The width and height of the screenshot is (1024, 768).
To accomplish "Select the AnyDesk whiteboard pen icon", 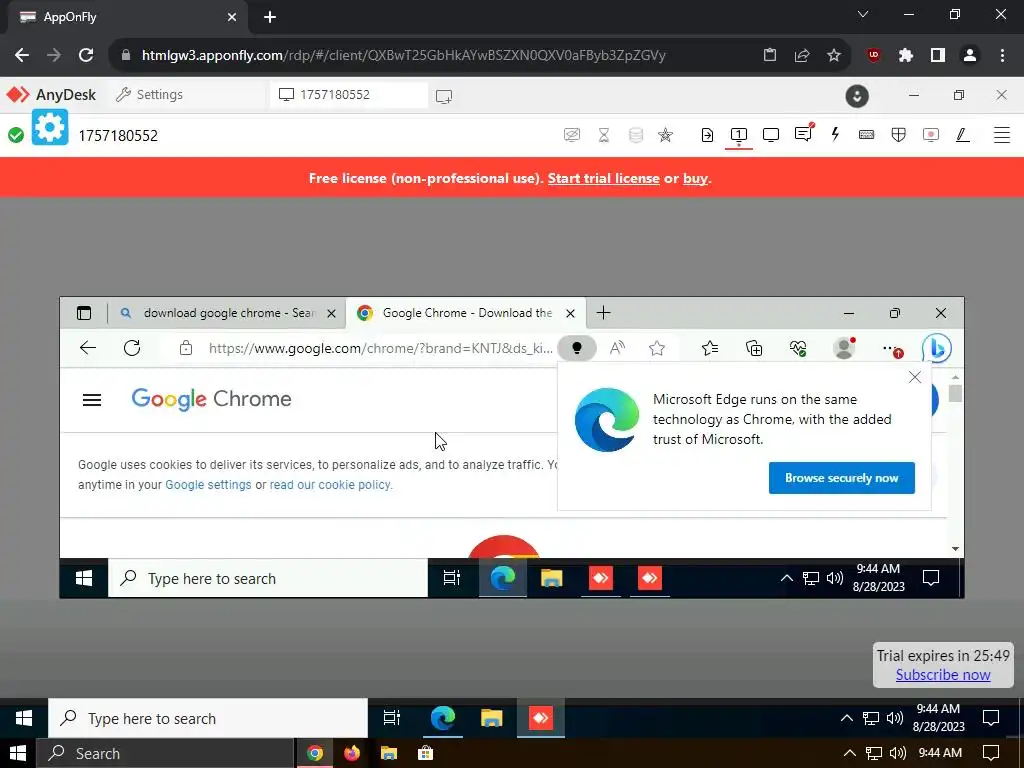I will [x=963, y=135].
